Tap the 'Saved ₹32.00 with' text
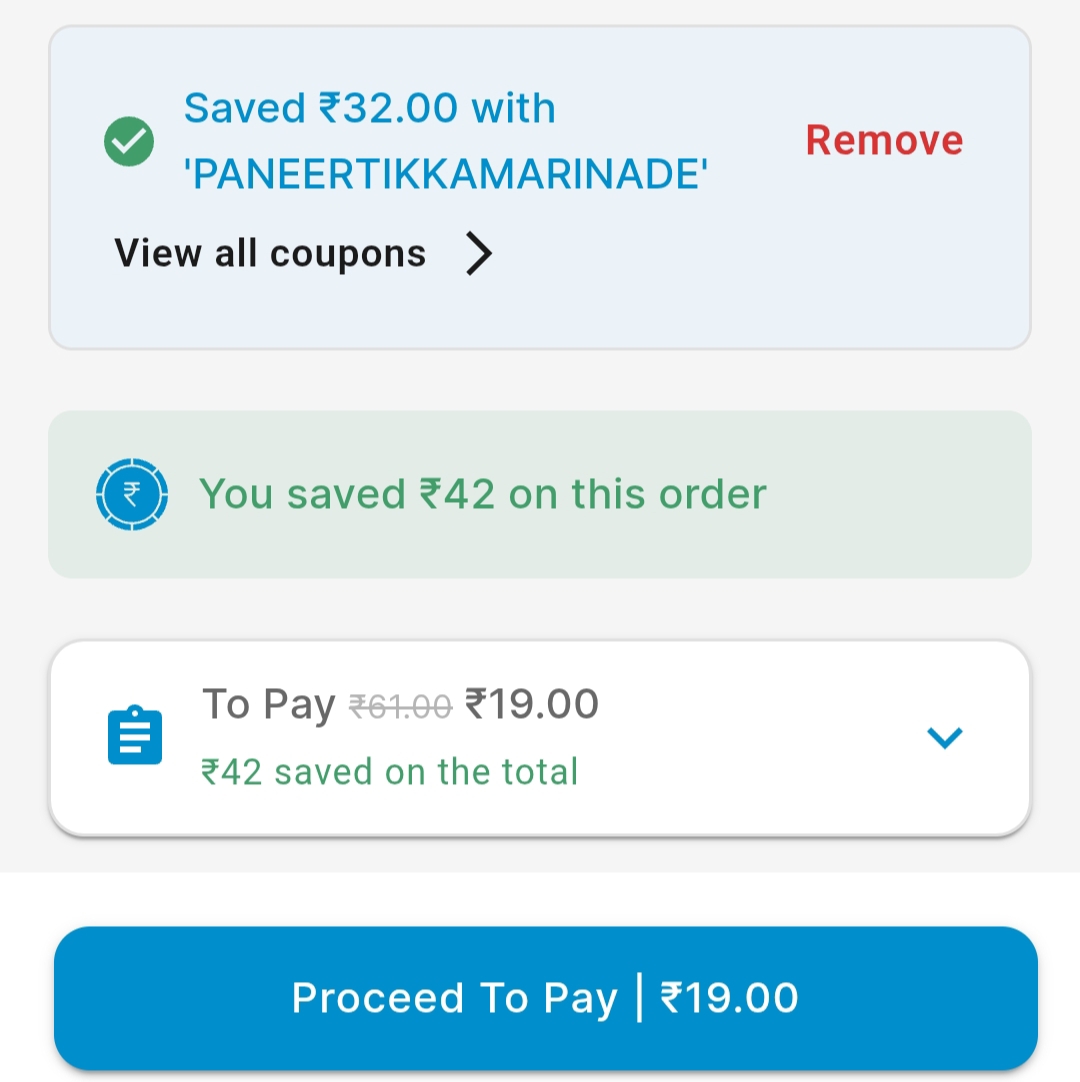 point(370,108)
